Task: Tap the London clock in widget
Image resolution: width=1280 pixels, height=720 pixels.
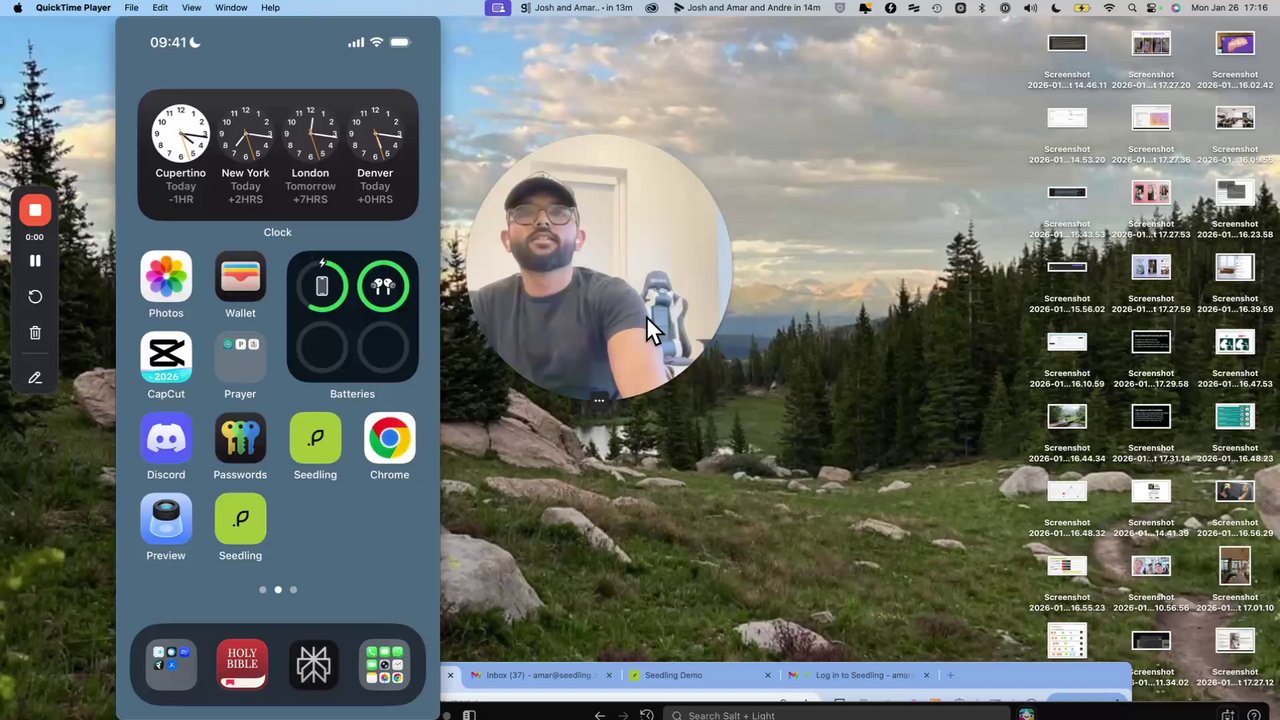Action: click(310, 133)
